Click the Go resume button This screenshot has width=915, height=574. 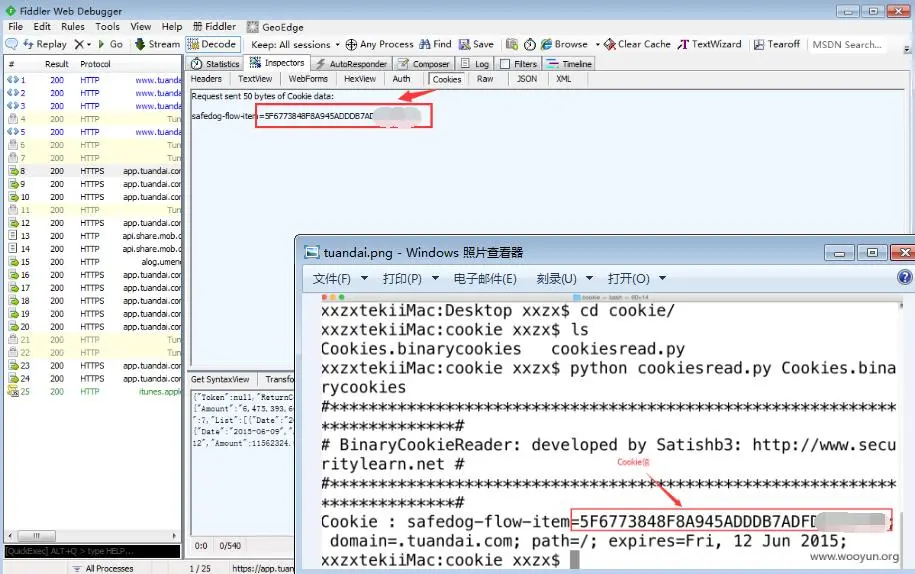coord(110,44)
